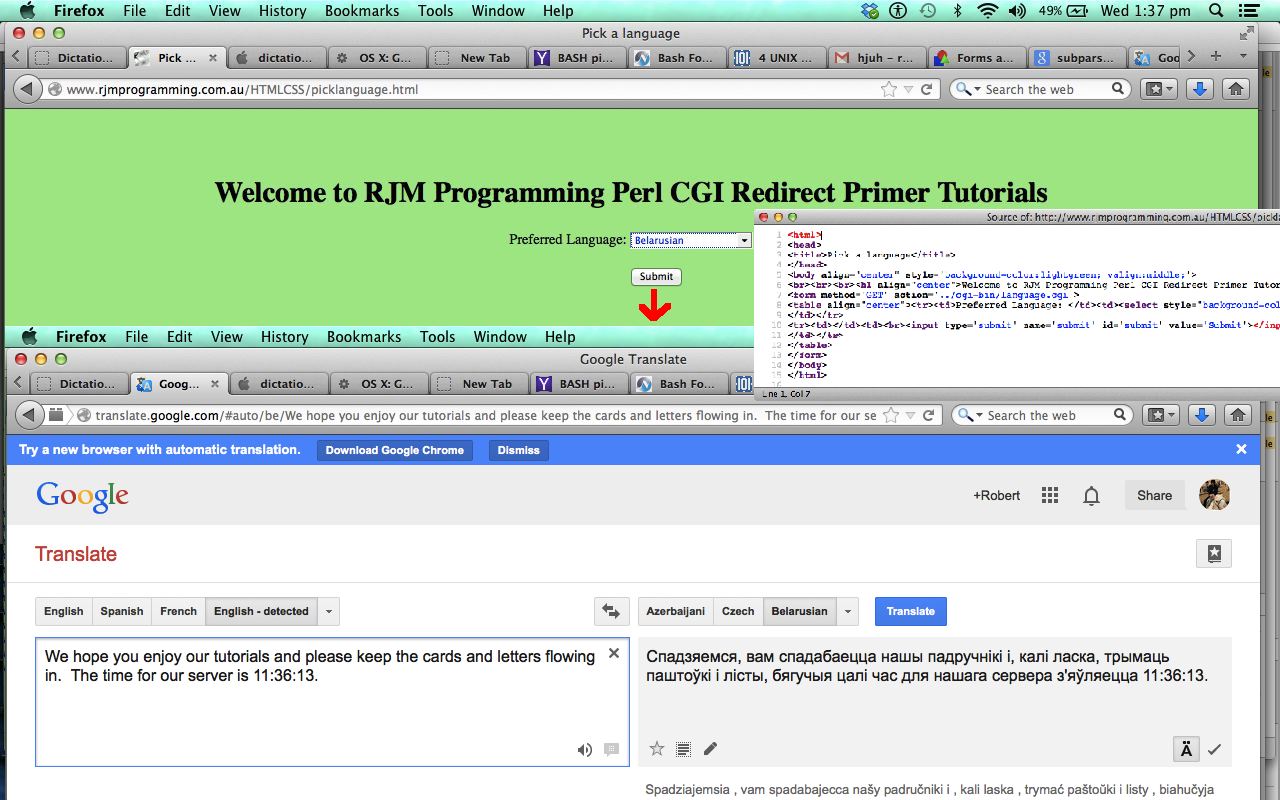Viewport: 1280px width, 800px height.
Task: Expand more target languages list
Action: point(847,611)
